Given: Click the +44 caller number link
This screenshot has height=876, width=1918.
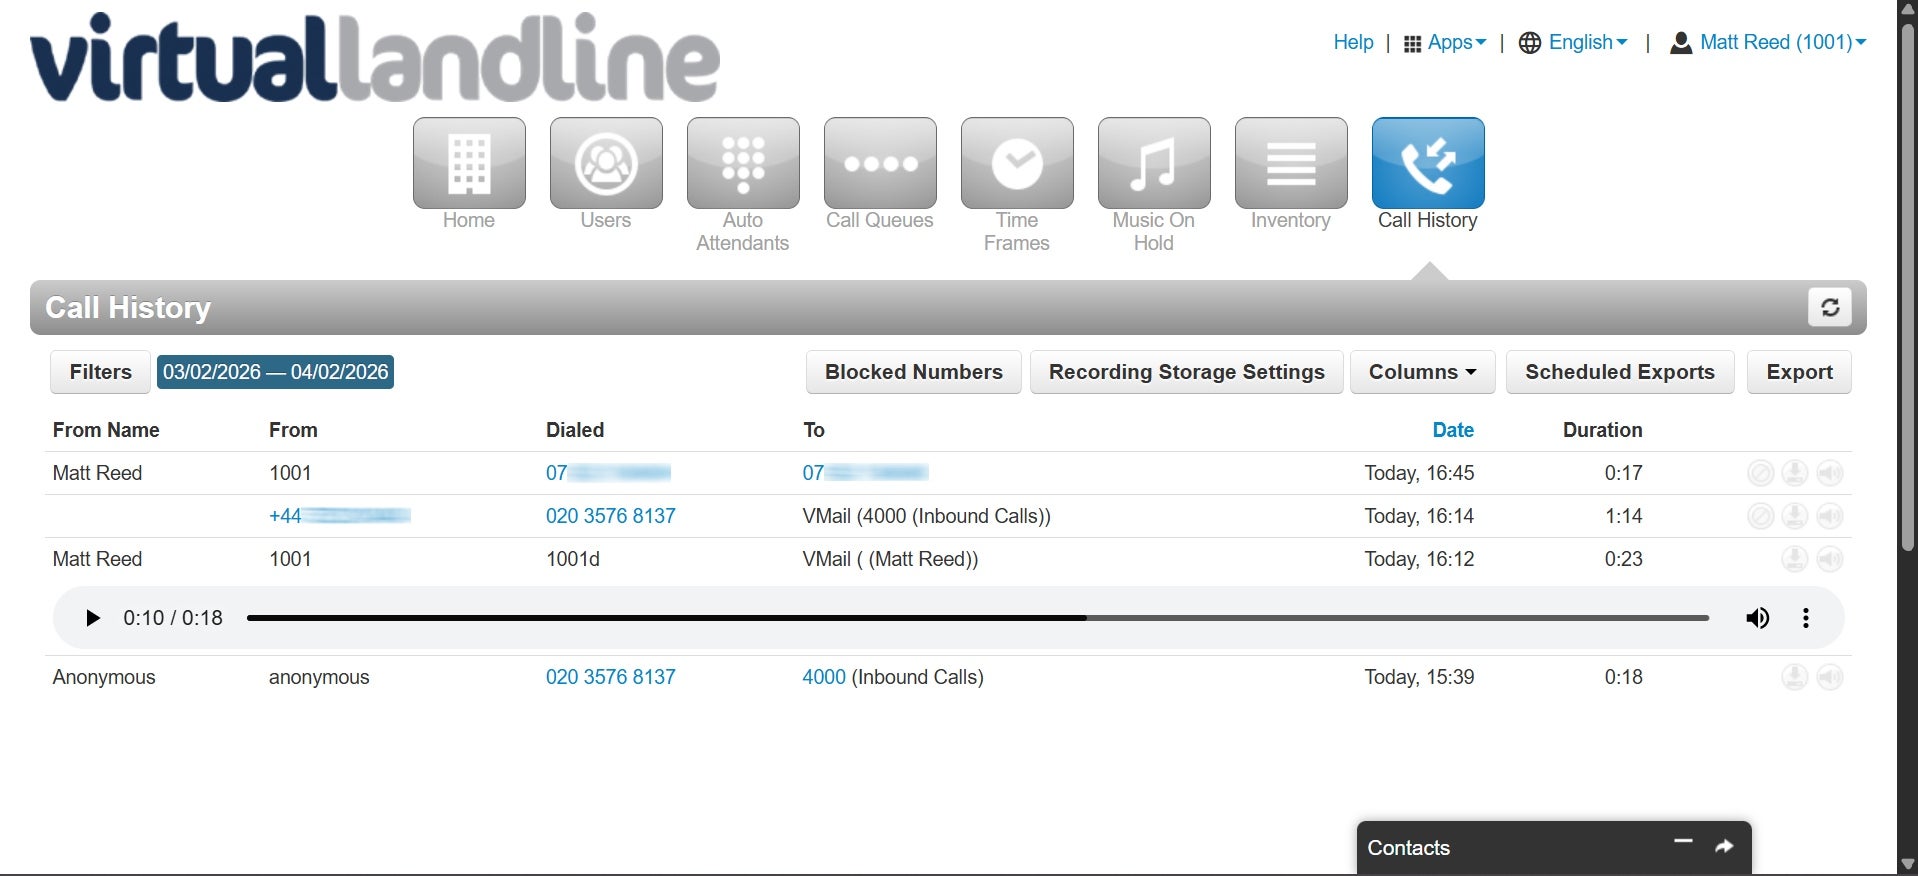Looking at the screenshot, I should click(x=339, y=516).
